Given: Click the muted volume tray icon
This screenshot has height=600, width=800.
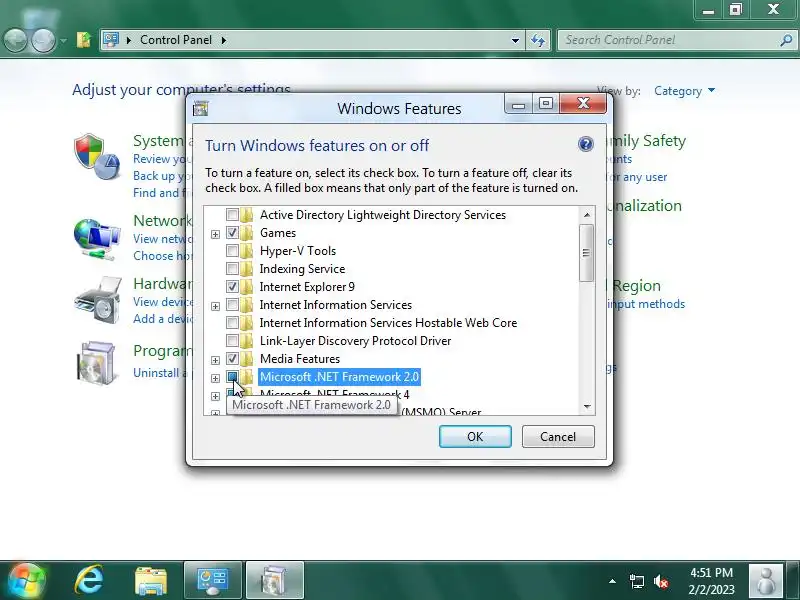Looking at the screenshot, I should [661, 581].
